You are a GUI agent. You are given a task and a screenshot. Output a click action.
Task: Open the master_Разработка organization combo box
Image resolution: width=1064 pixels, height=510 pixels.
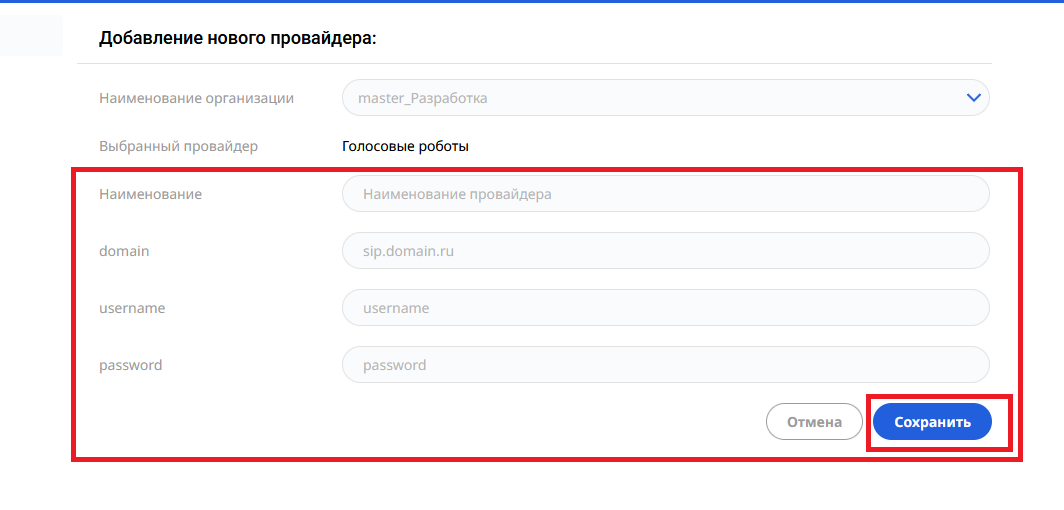click(x=666, y=98)
